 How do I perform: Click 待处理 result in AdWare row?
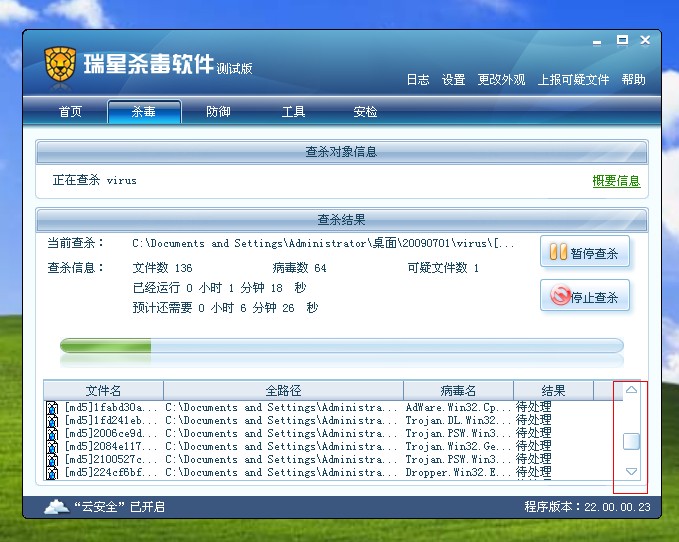(534, 408)
